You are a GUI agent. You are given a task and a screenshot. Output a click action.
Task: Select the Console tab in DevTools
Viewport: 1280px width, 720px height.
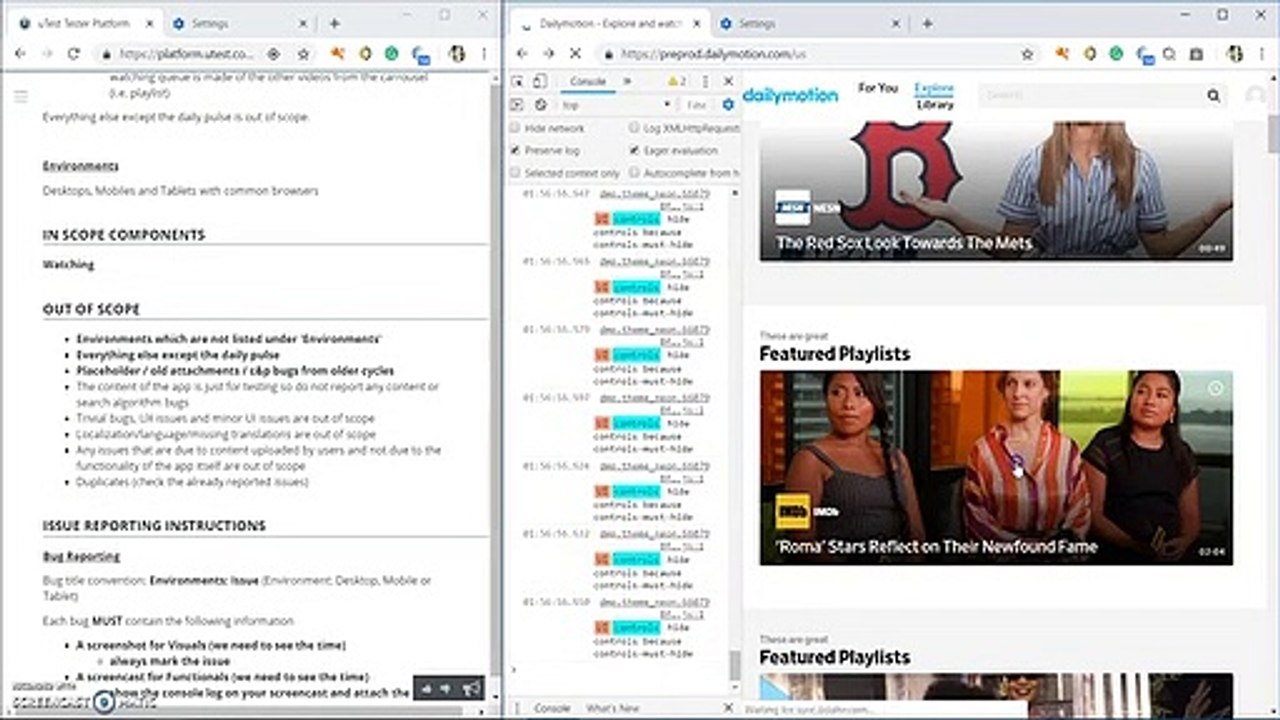pos(588,81)
